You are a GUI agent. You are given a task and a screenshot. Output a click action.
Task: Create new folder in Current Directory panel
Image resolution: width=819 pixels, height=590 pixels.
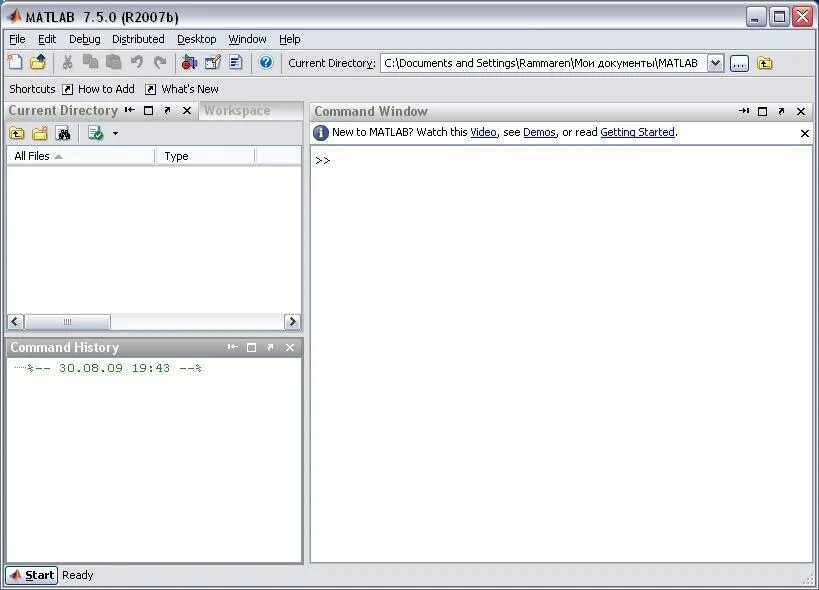pyautogui.click(x=40, y=134)
